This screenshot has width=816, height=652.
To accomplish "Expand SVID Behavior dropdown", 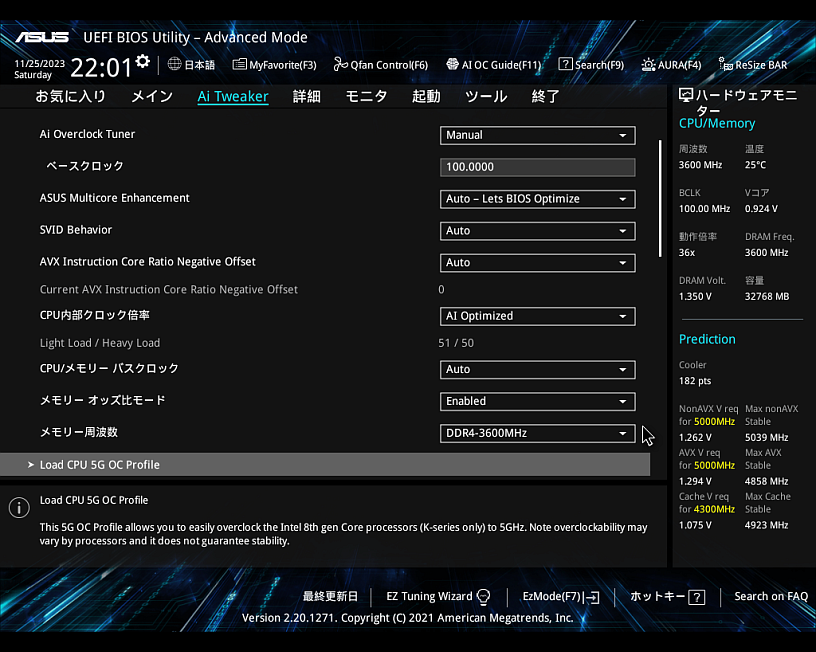I will 538,231.
